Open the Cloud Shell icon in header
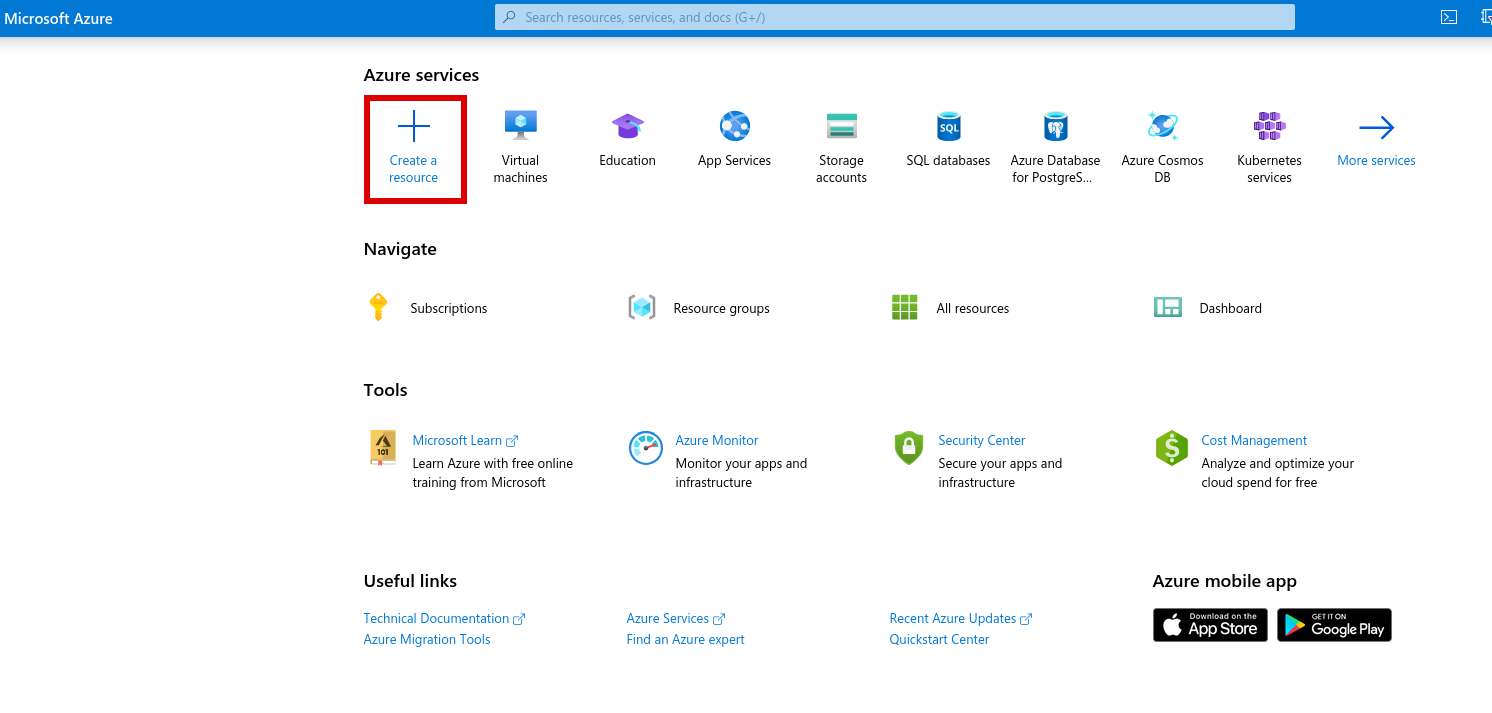This screenshot has width=1492, height=713. point(1448,17)
